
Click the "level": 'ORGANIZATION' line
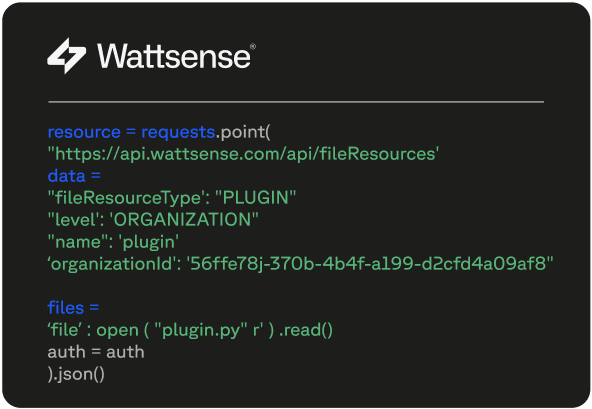(153, 220)
